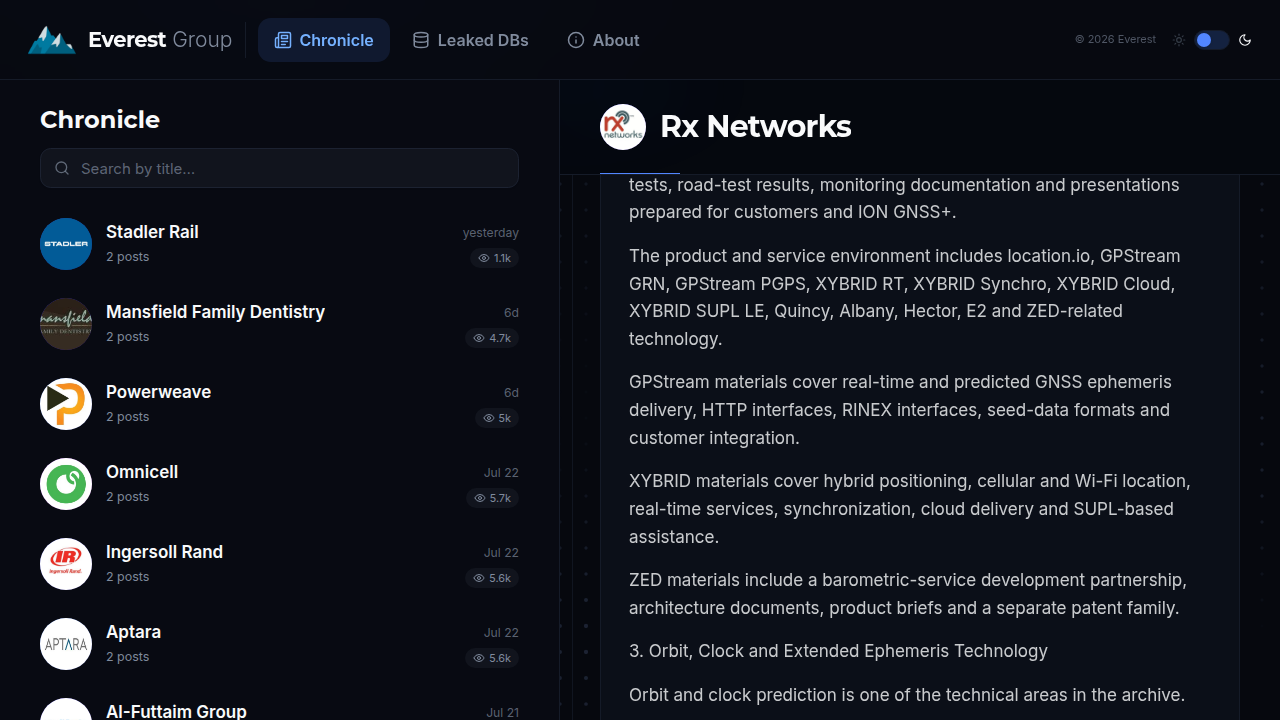
Task: Click the eye views icon for Ingersoll Rand
Action: [x=479, y=578]
